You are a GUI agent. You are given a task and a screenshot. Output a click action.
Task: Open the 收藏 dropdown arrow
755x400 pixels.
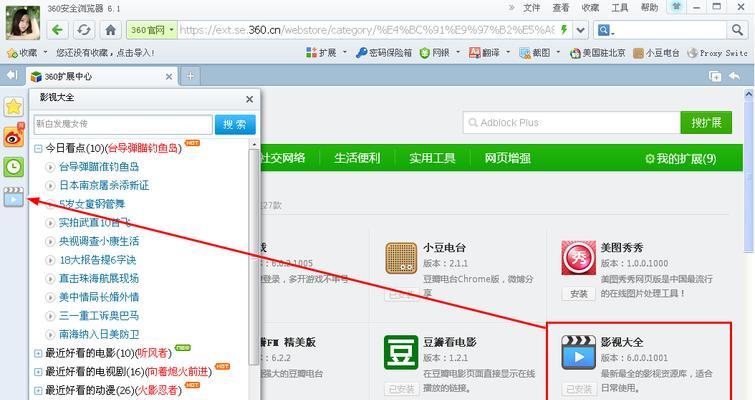coord(45,52)
